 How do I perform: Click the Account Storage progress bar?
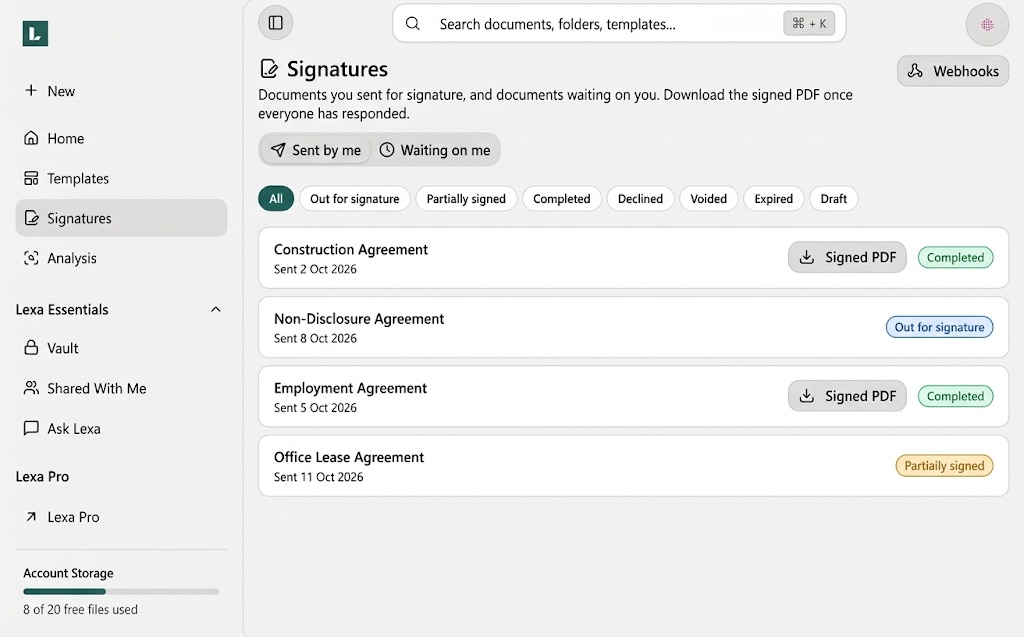click(x=121, y=591)
